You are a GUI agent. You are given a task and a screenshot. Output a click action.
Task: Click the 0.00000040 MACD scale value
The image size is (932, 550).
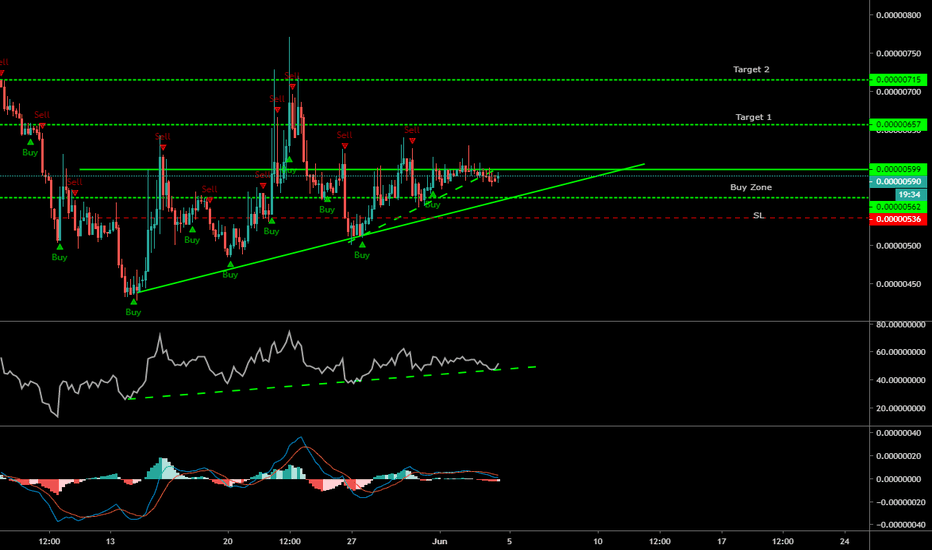(x=899, y=433)
